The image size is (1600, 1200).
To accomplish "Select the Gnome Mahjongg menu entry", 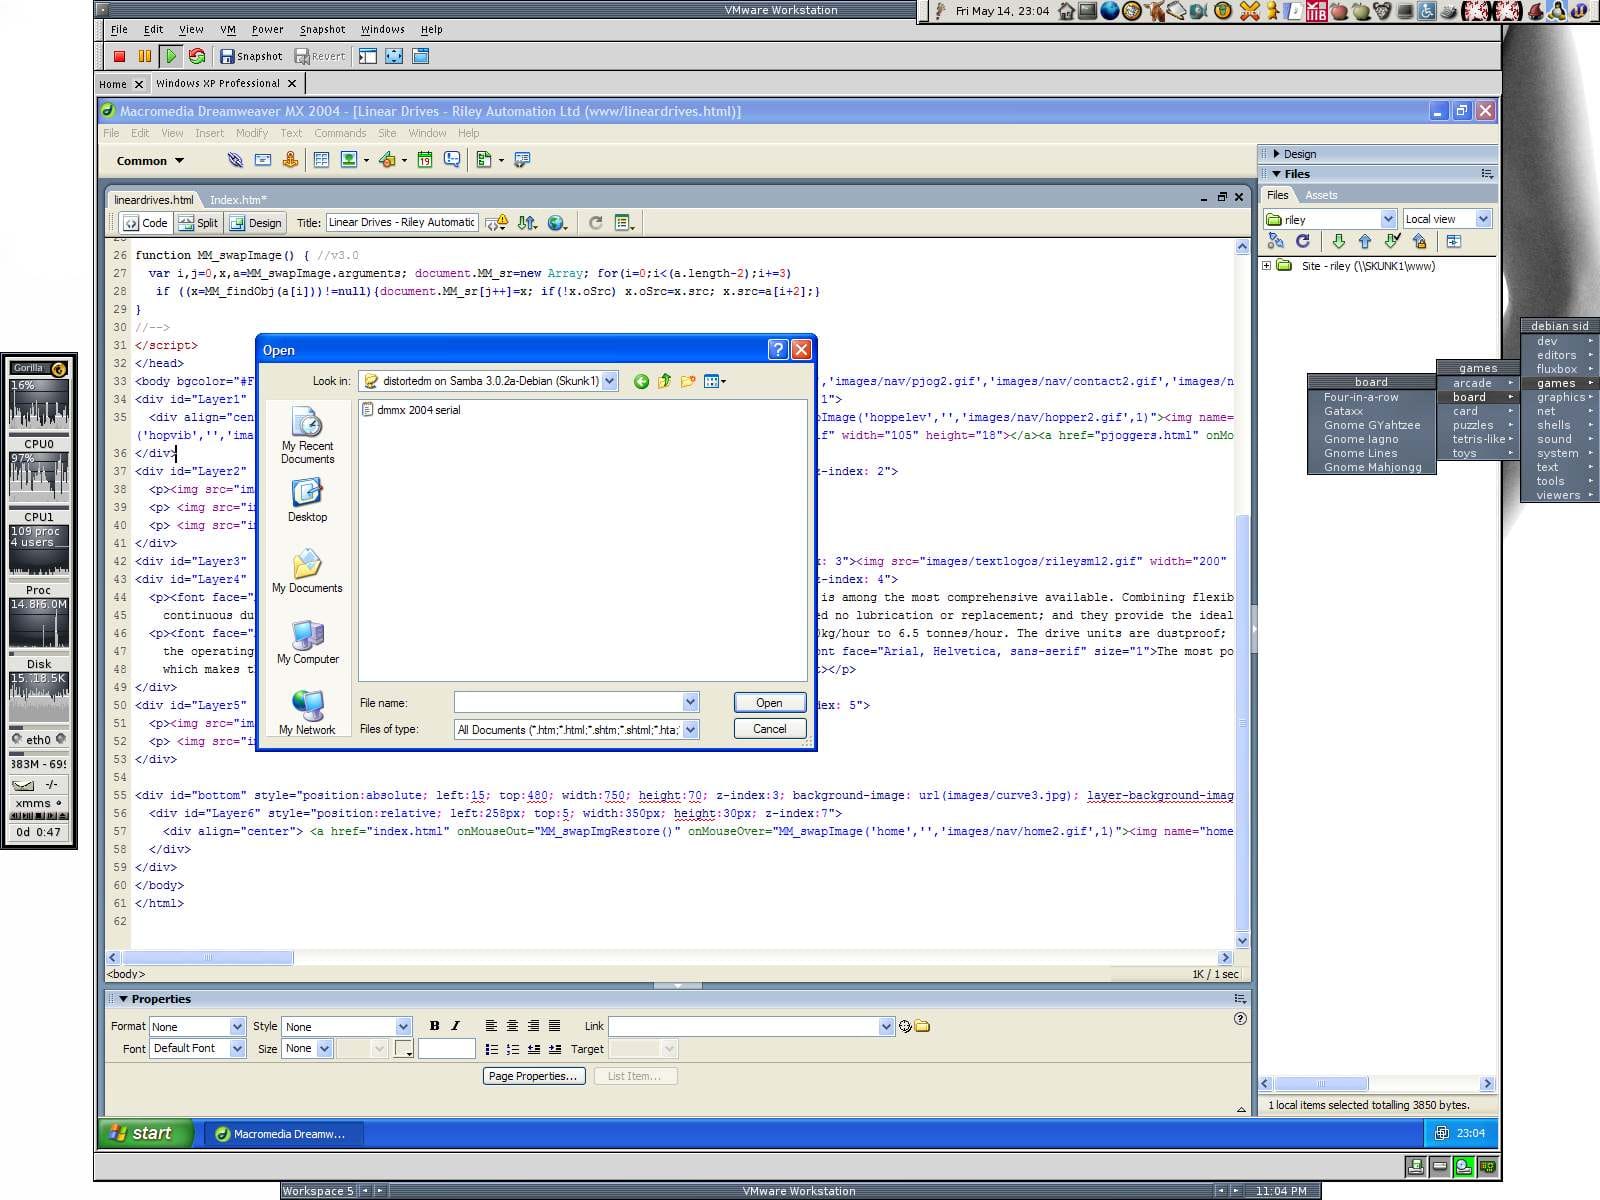I will (x=1372, y=467).
